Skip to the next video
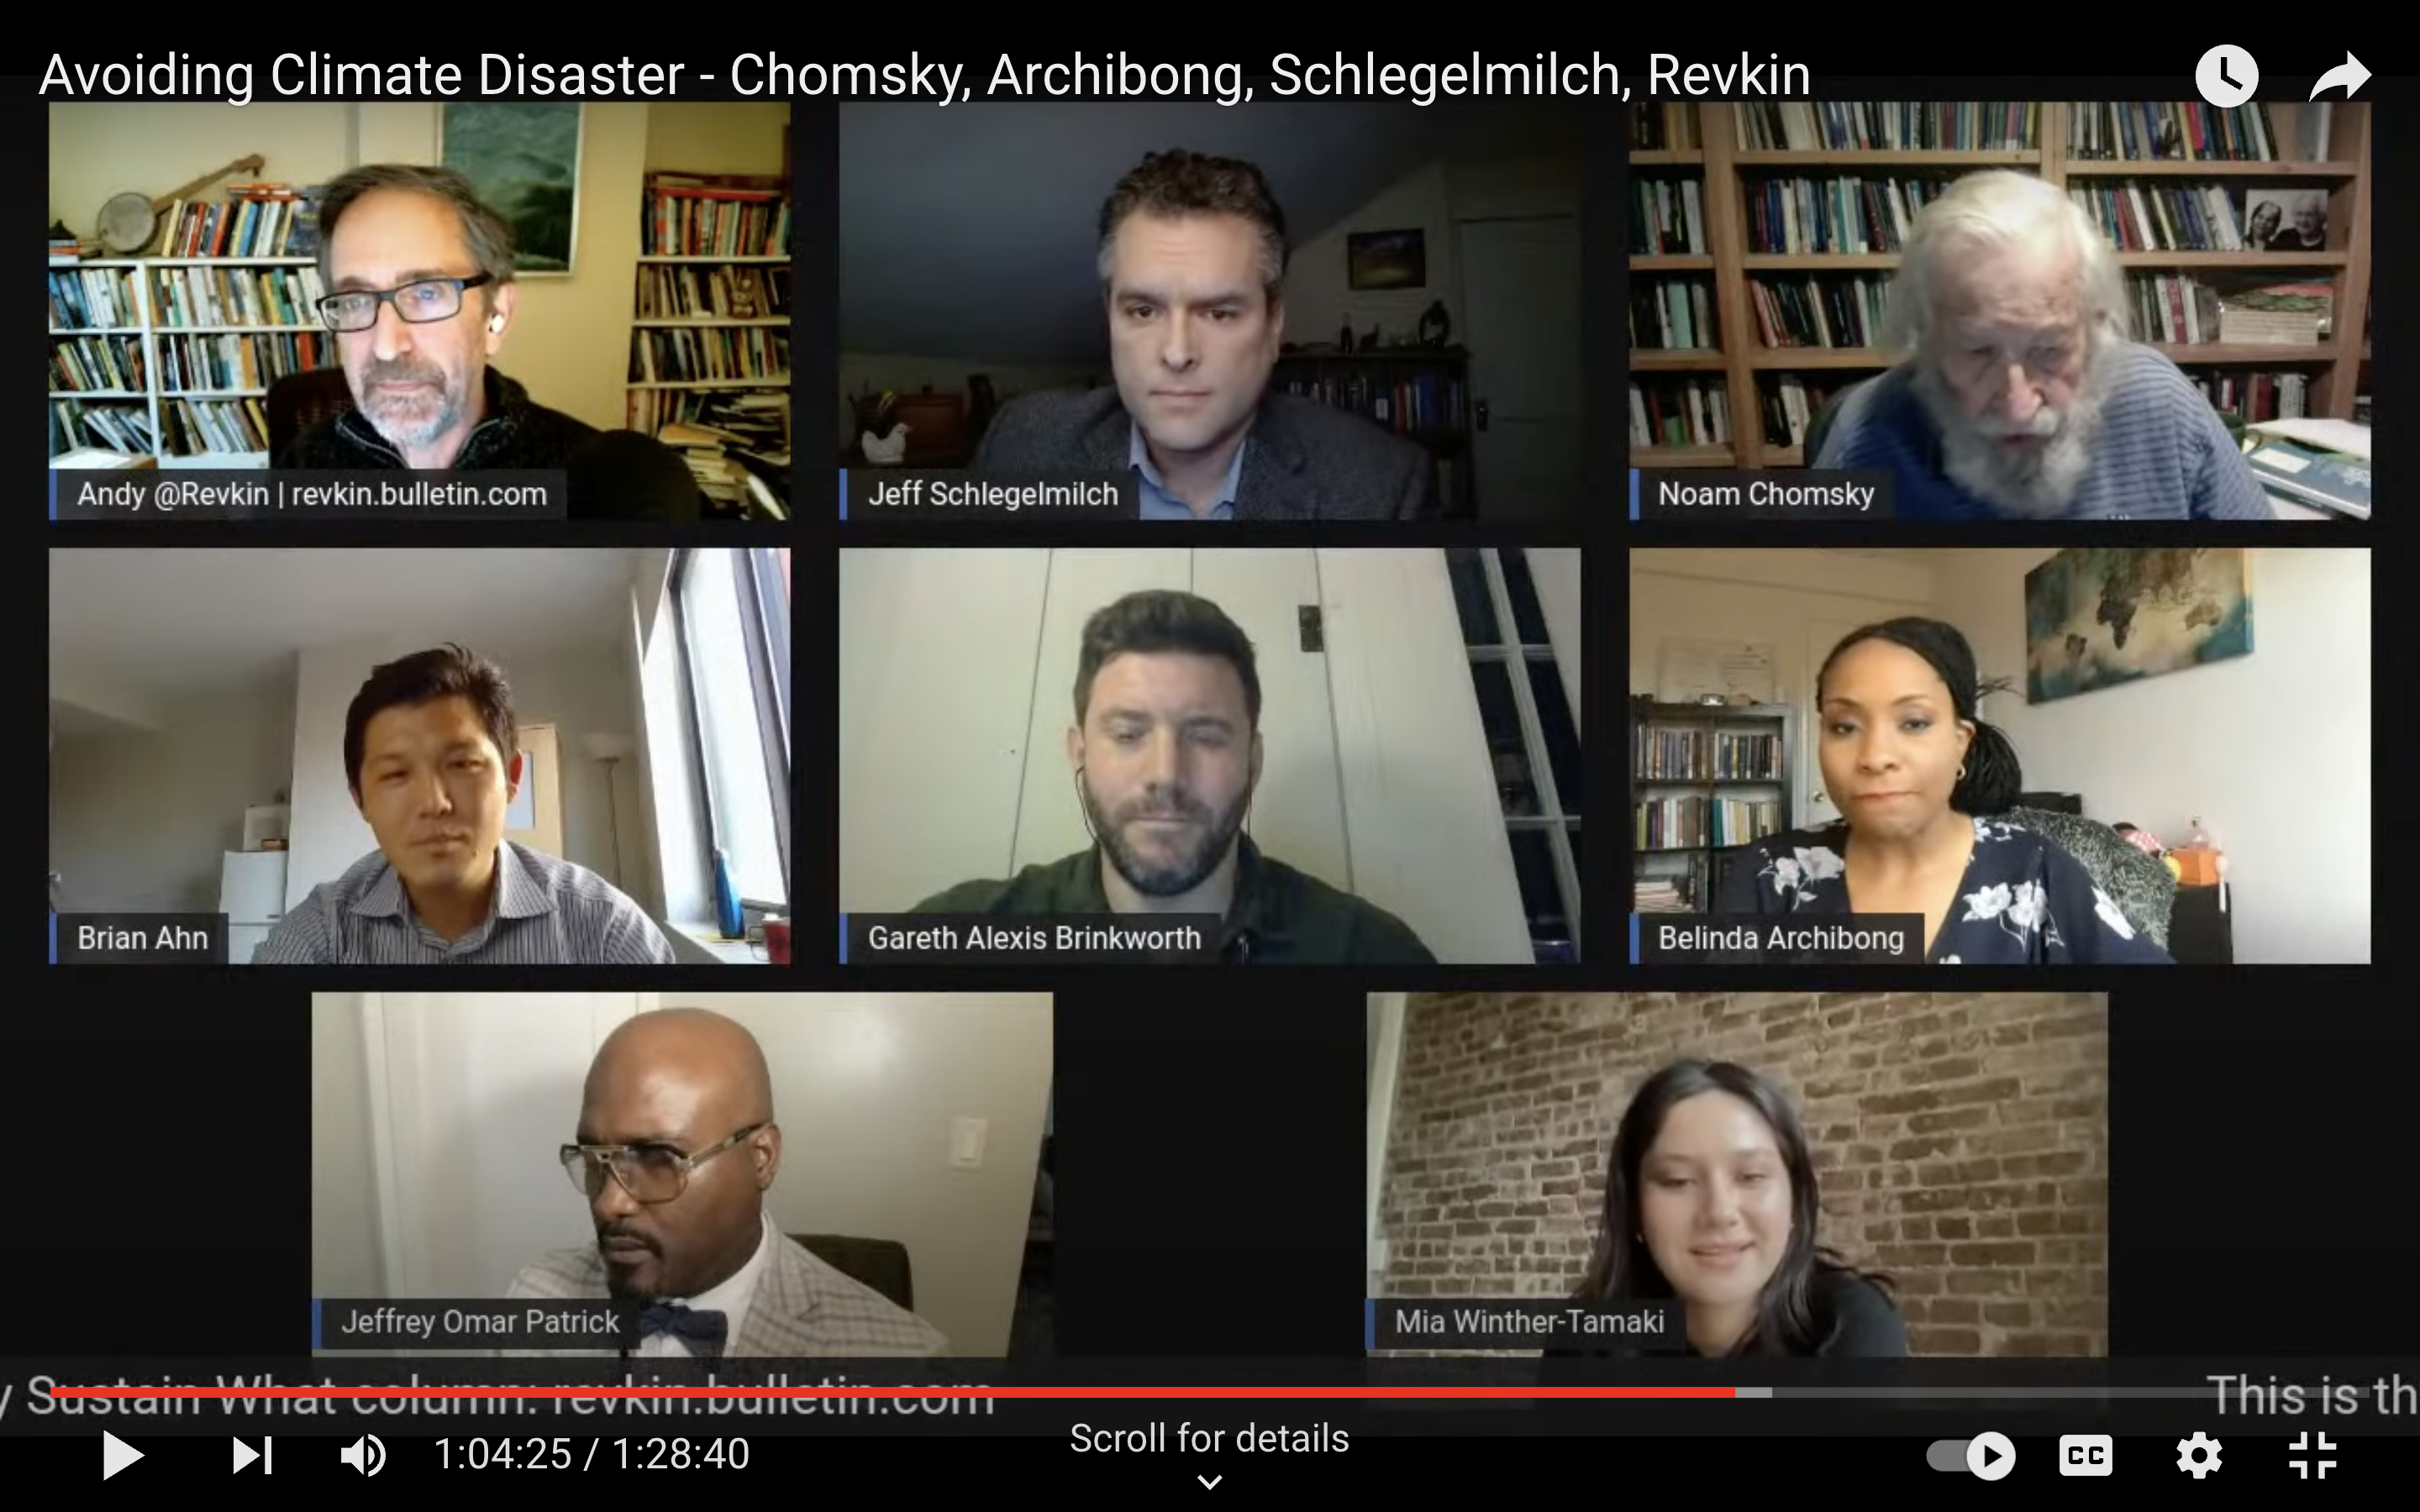2420x1512 pixels. pyautogui.click(x=252, y=1455)
